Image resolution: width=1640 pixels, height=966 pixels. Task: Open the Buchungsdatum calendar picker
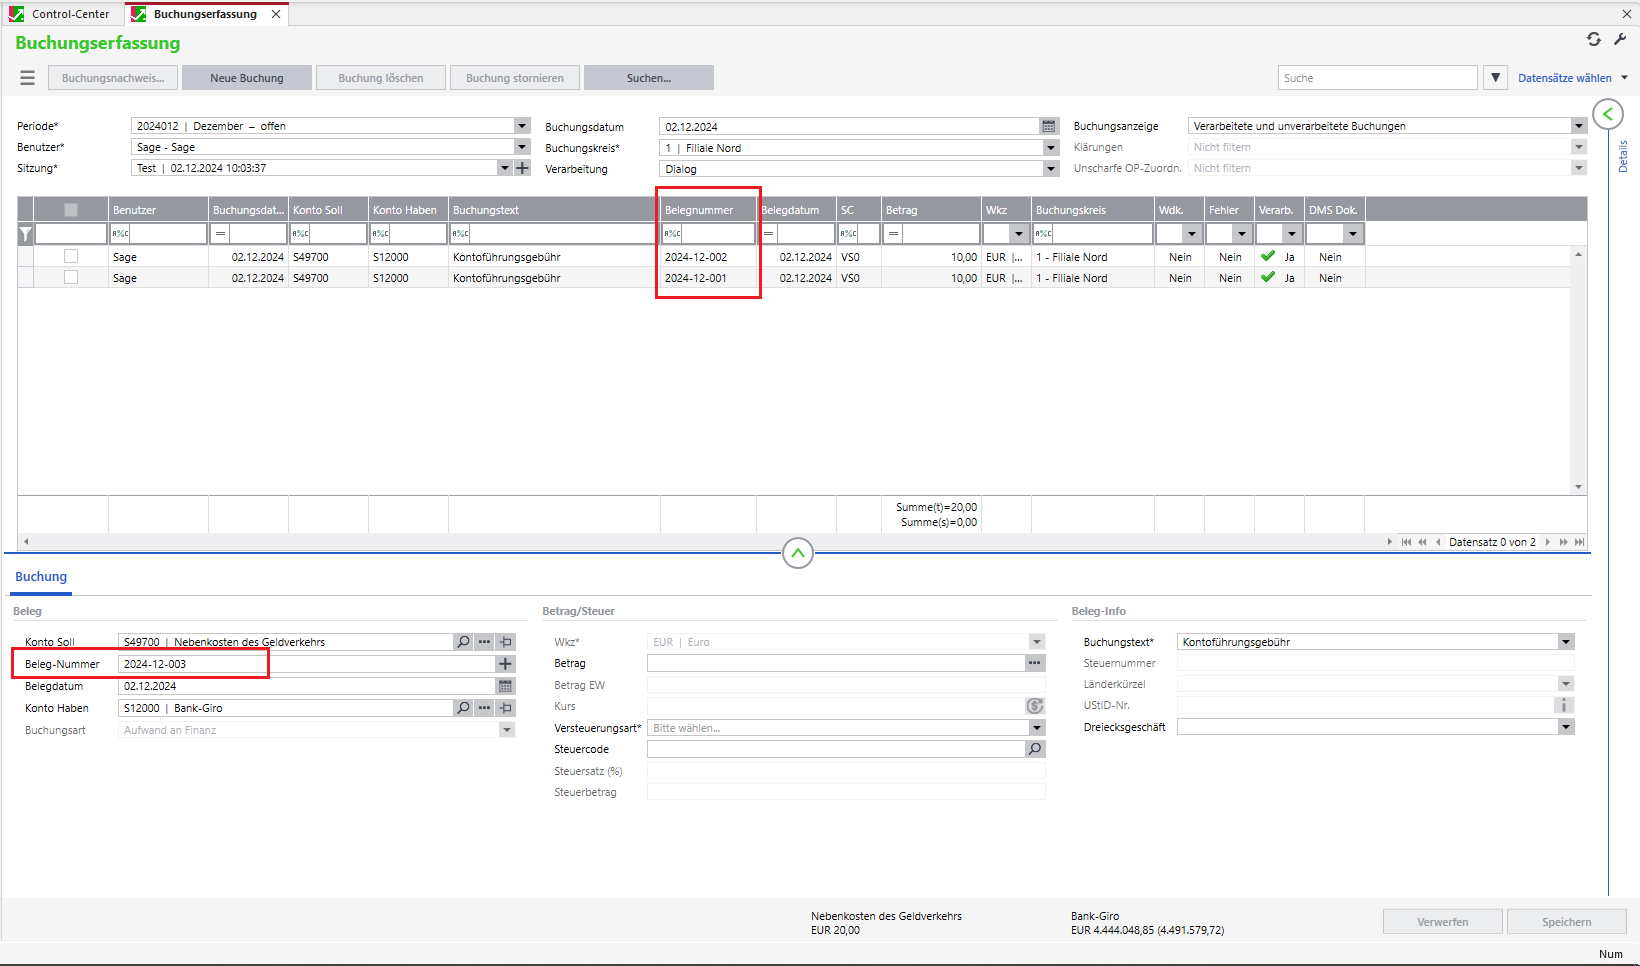click(1048, 127)
